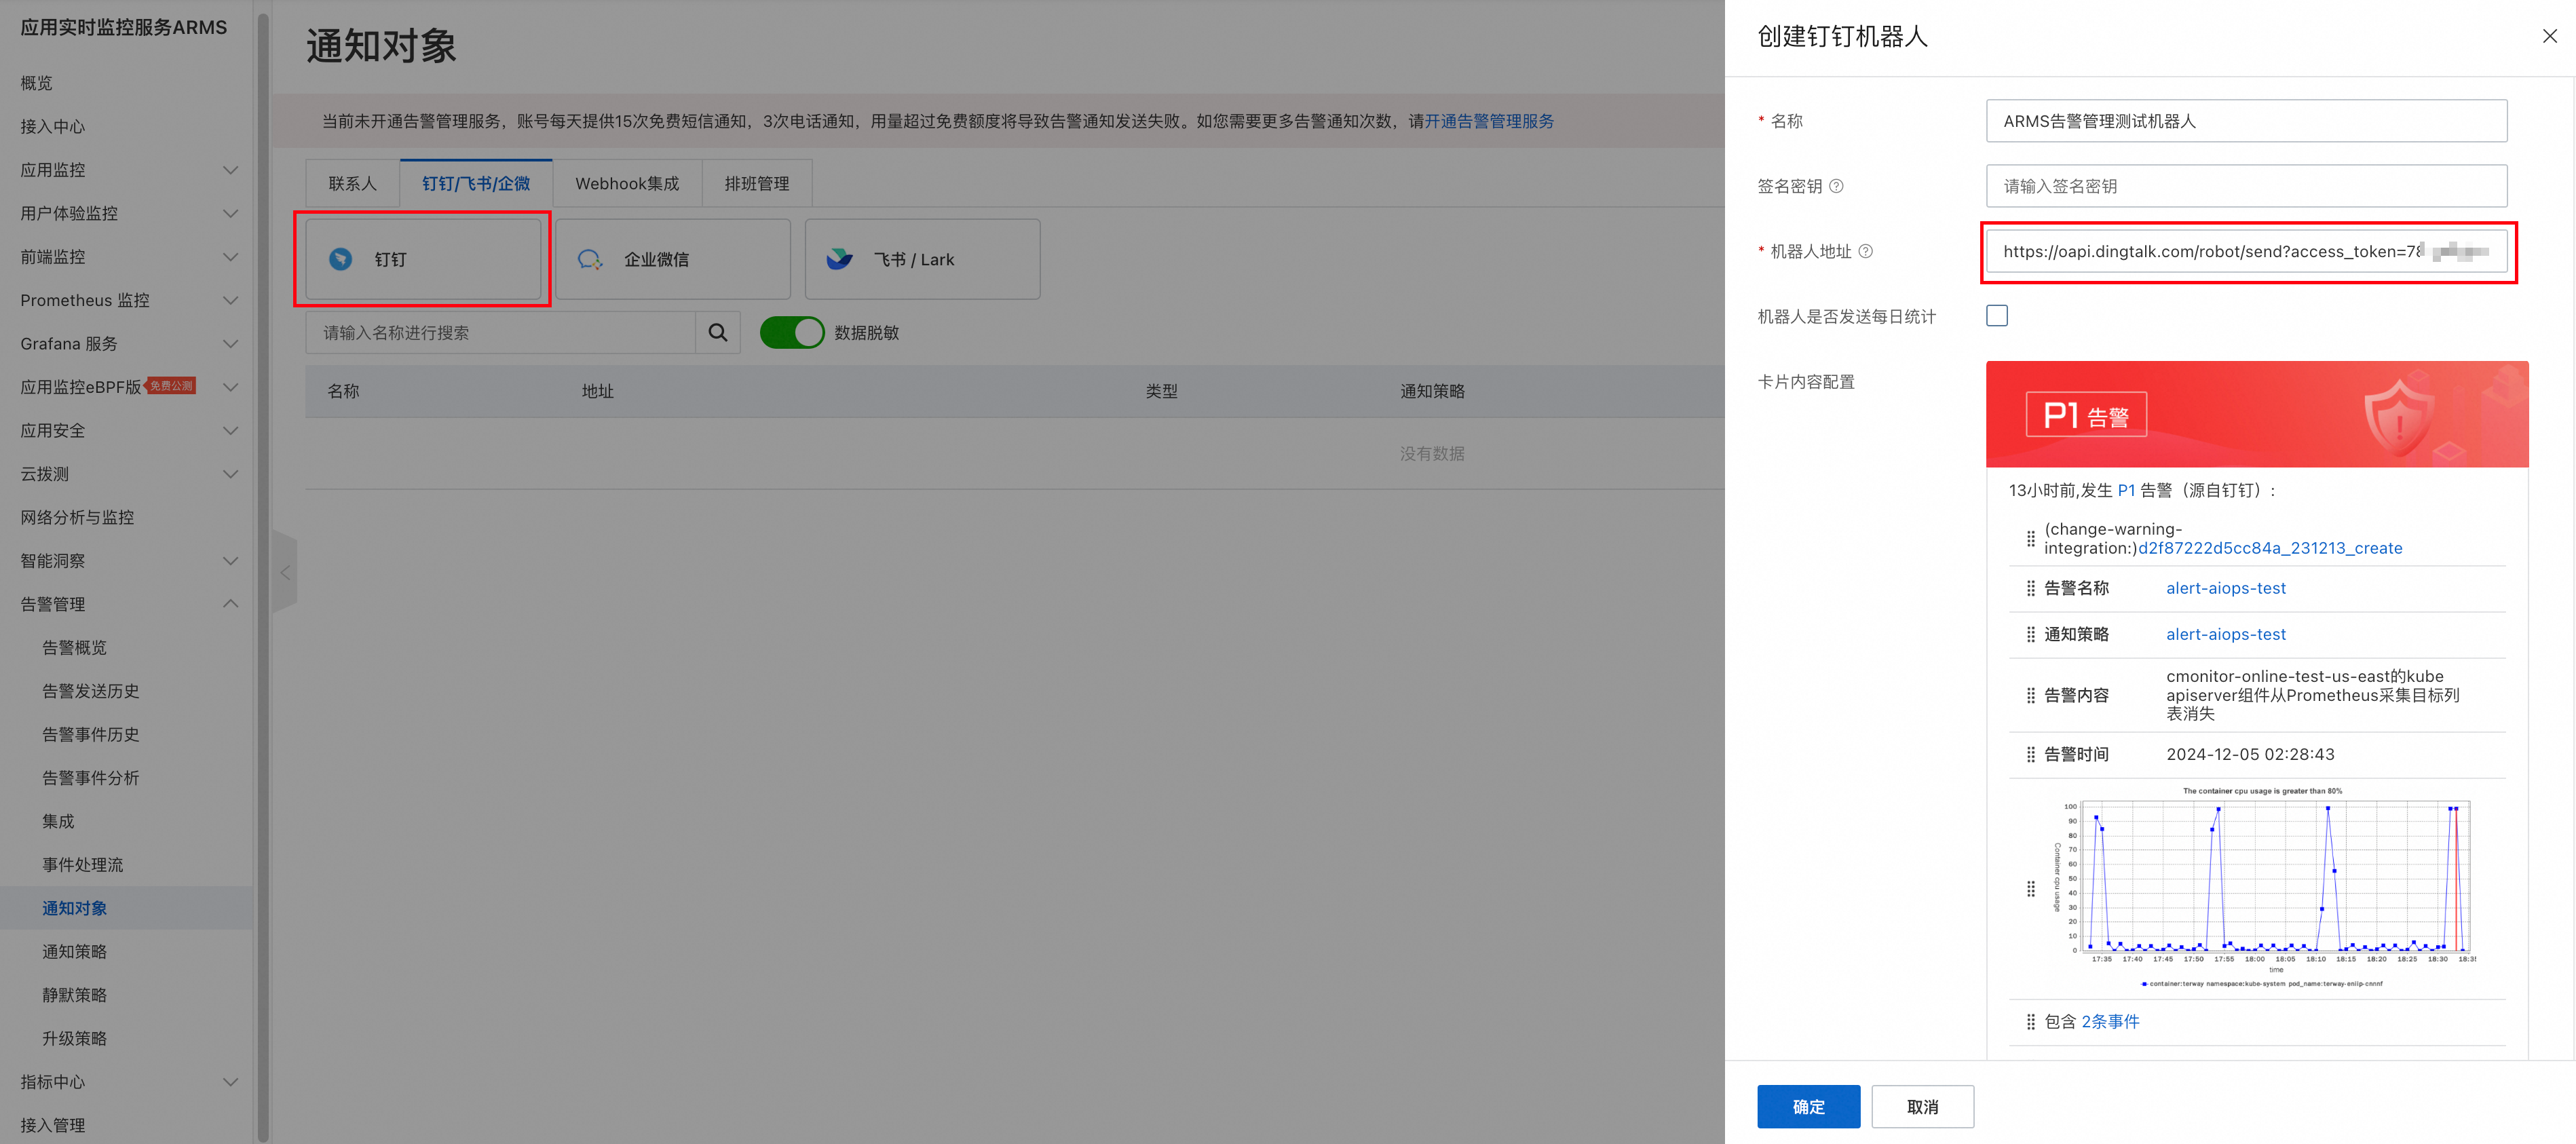Viewport: 2576px width, 1144px height.
Task: Switch to 排班管理 tab
Action: click(757, 183)
